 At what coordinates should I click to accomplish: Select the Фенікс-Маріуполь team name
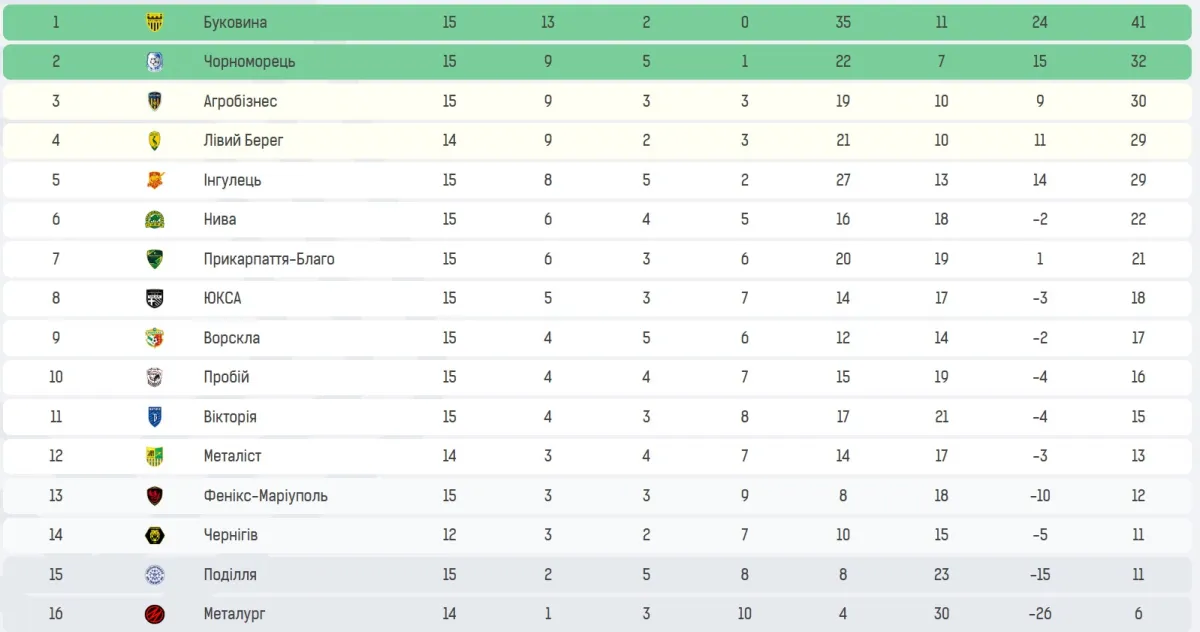click(x=265, y=496)
